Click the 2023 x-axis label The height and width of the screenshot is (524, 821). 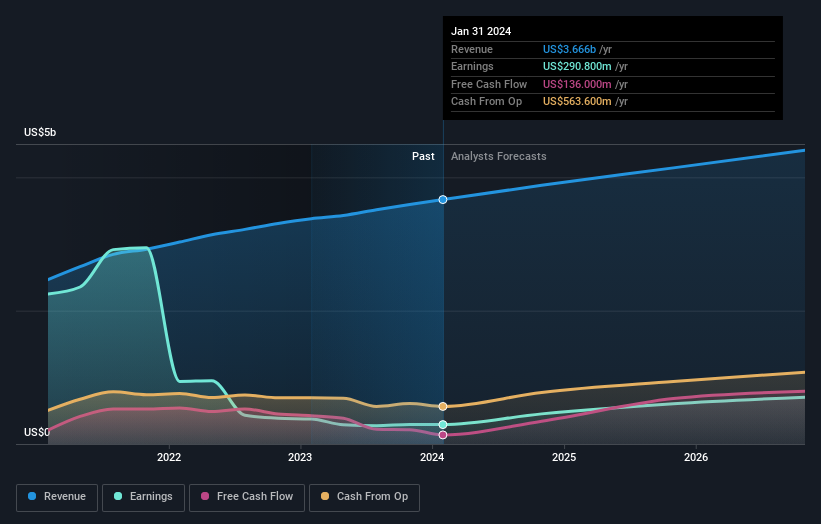pos(300,458)
